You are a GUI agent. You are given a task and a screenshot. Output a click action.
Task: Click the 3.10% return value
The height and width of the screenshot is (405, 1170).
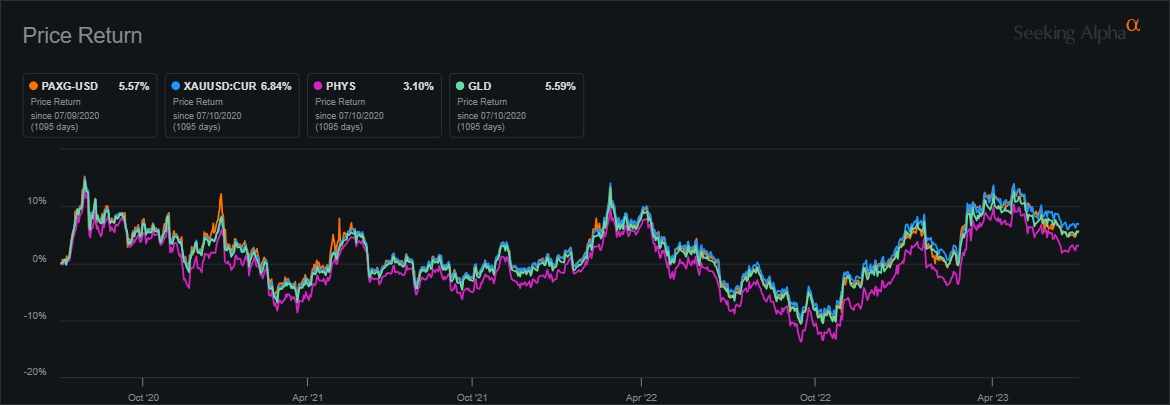[419, 87]
